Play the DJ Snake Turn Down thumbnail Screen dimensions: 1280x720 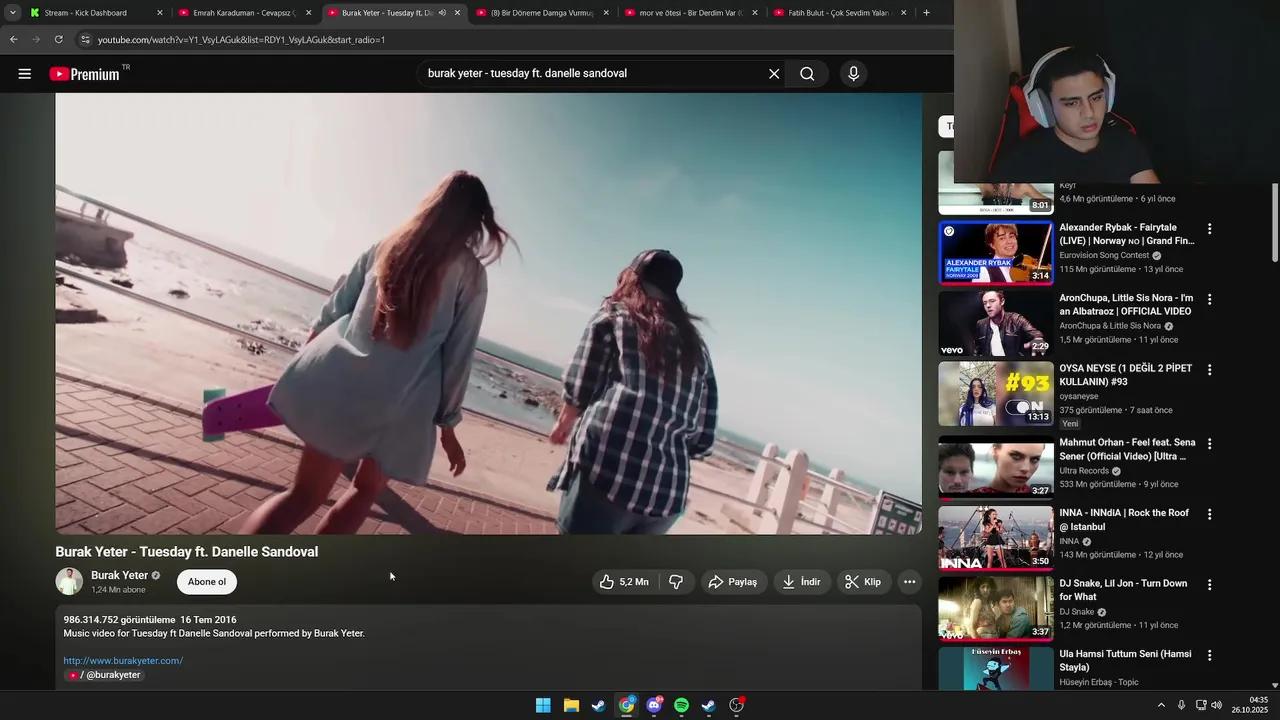point(996,609)
